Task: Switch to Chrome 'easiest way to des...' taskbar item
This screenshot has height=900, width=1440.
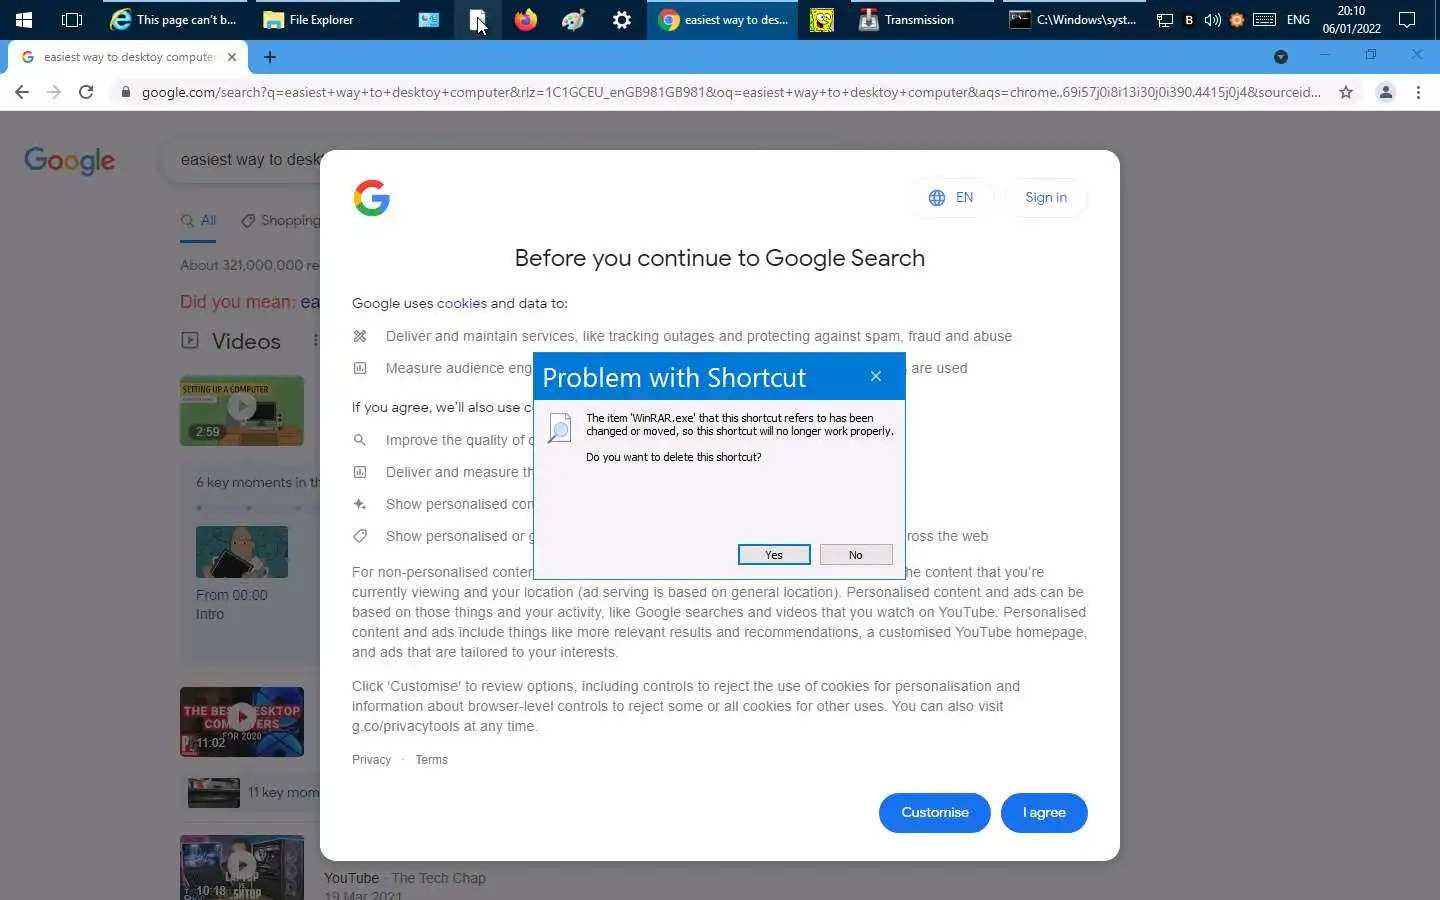Action: tap(723, 19)
